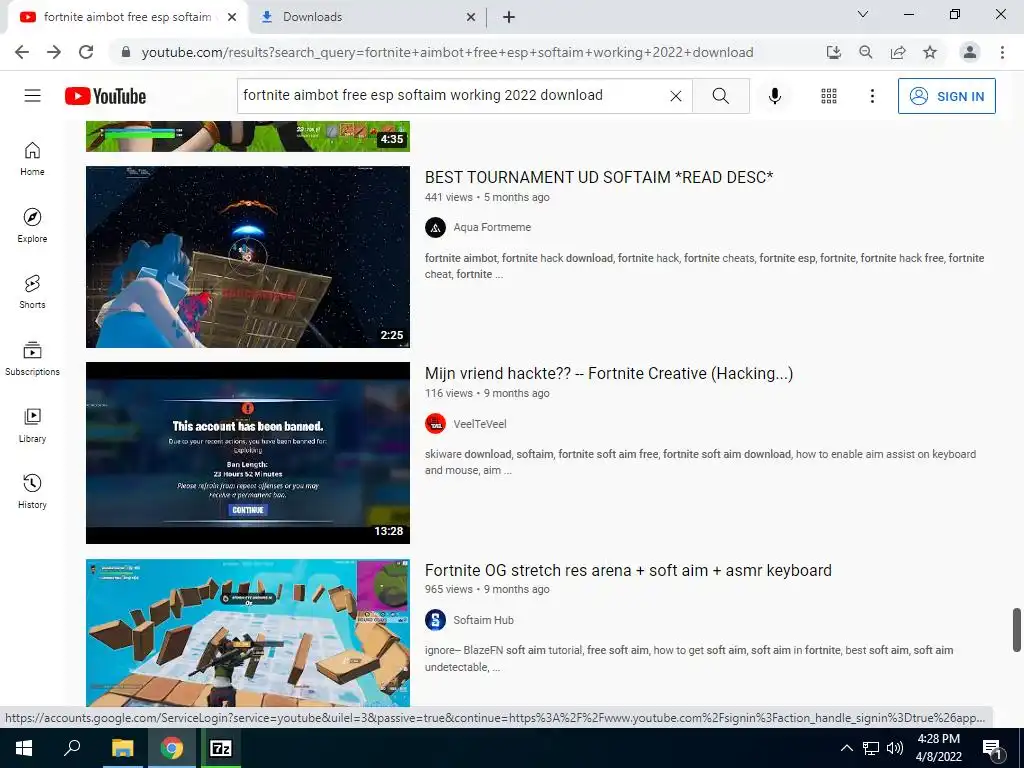Open File Explorer from taskbar

pos(122,748)
